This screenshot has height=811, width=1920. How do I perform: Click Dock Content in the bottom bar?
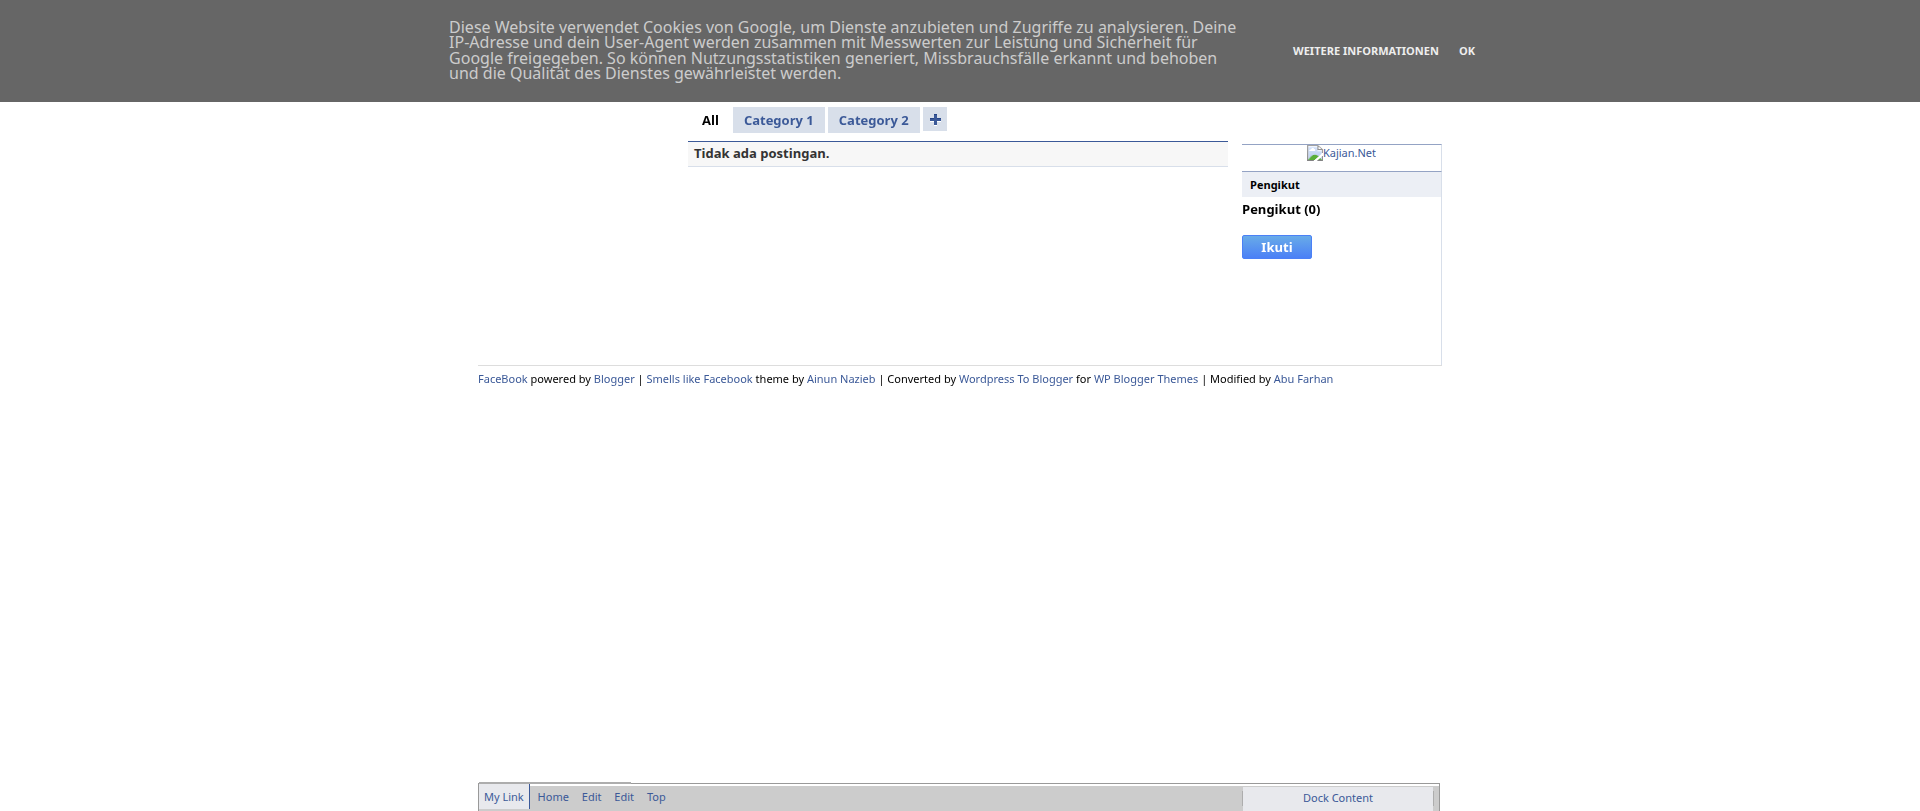pyautogui.click(x=1337, y=798)
